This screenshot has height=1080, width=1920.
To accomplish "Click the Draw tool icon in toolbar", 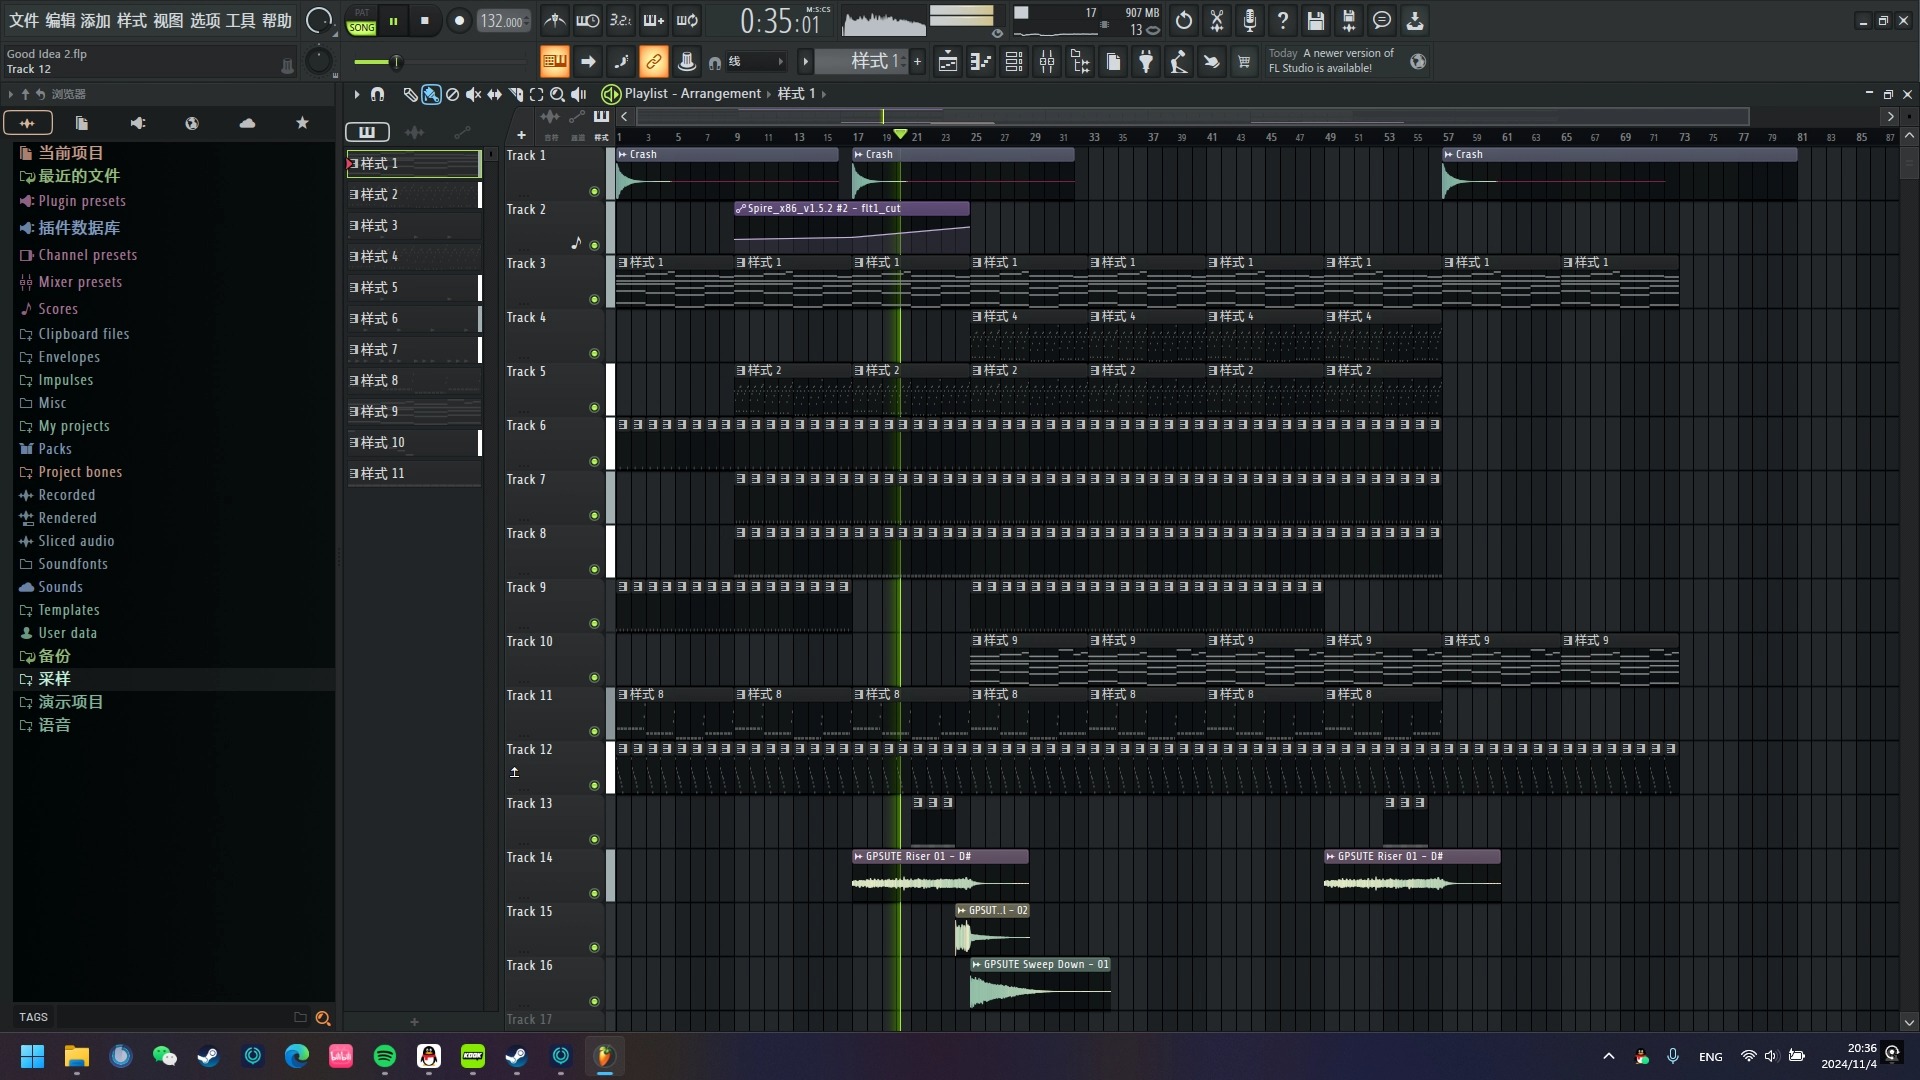I will tap(409, 94).
